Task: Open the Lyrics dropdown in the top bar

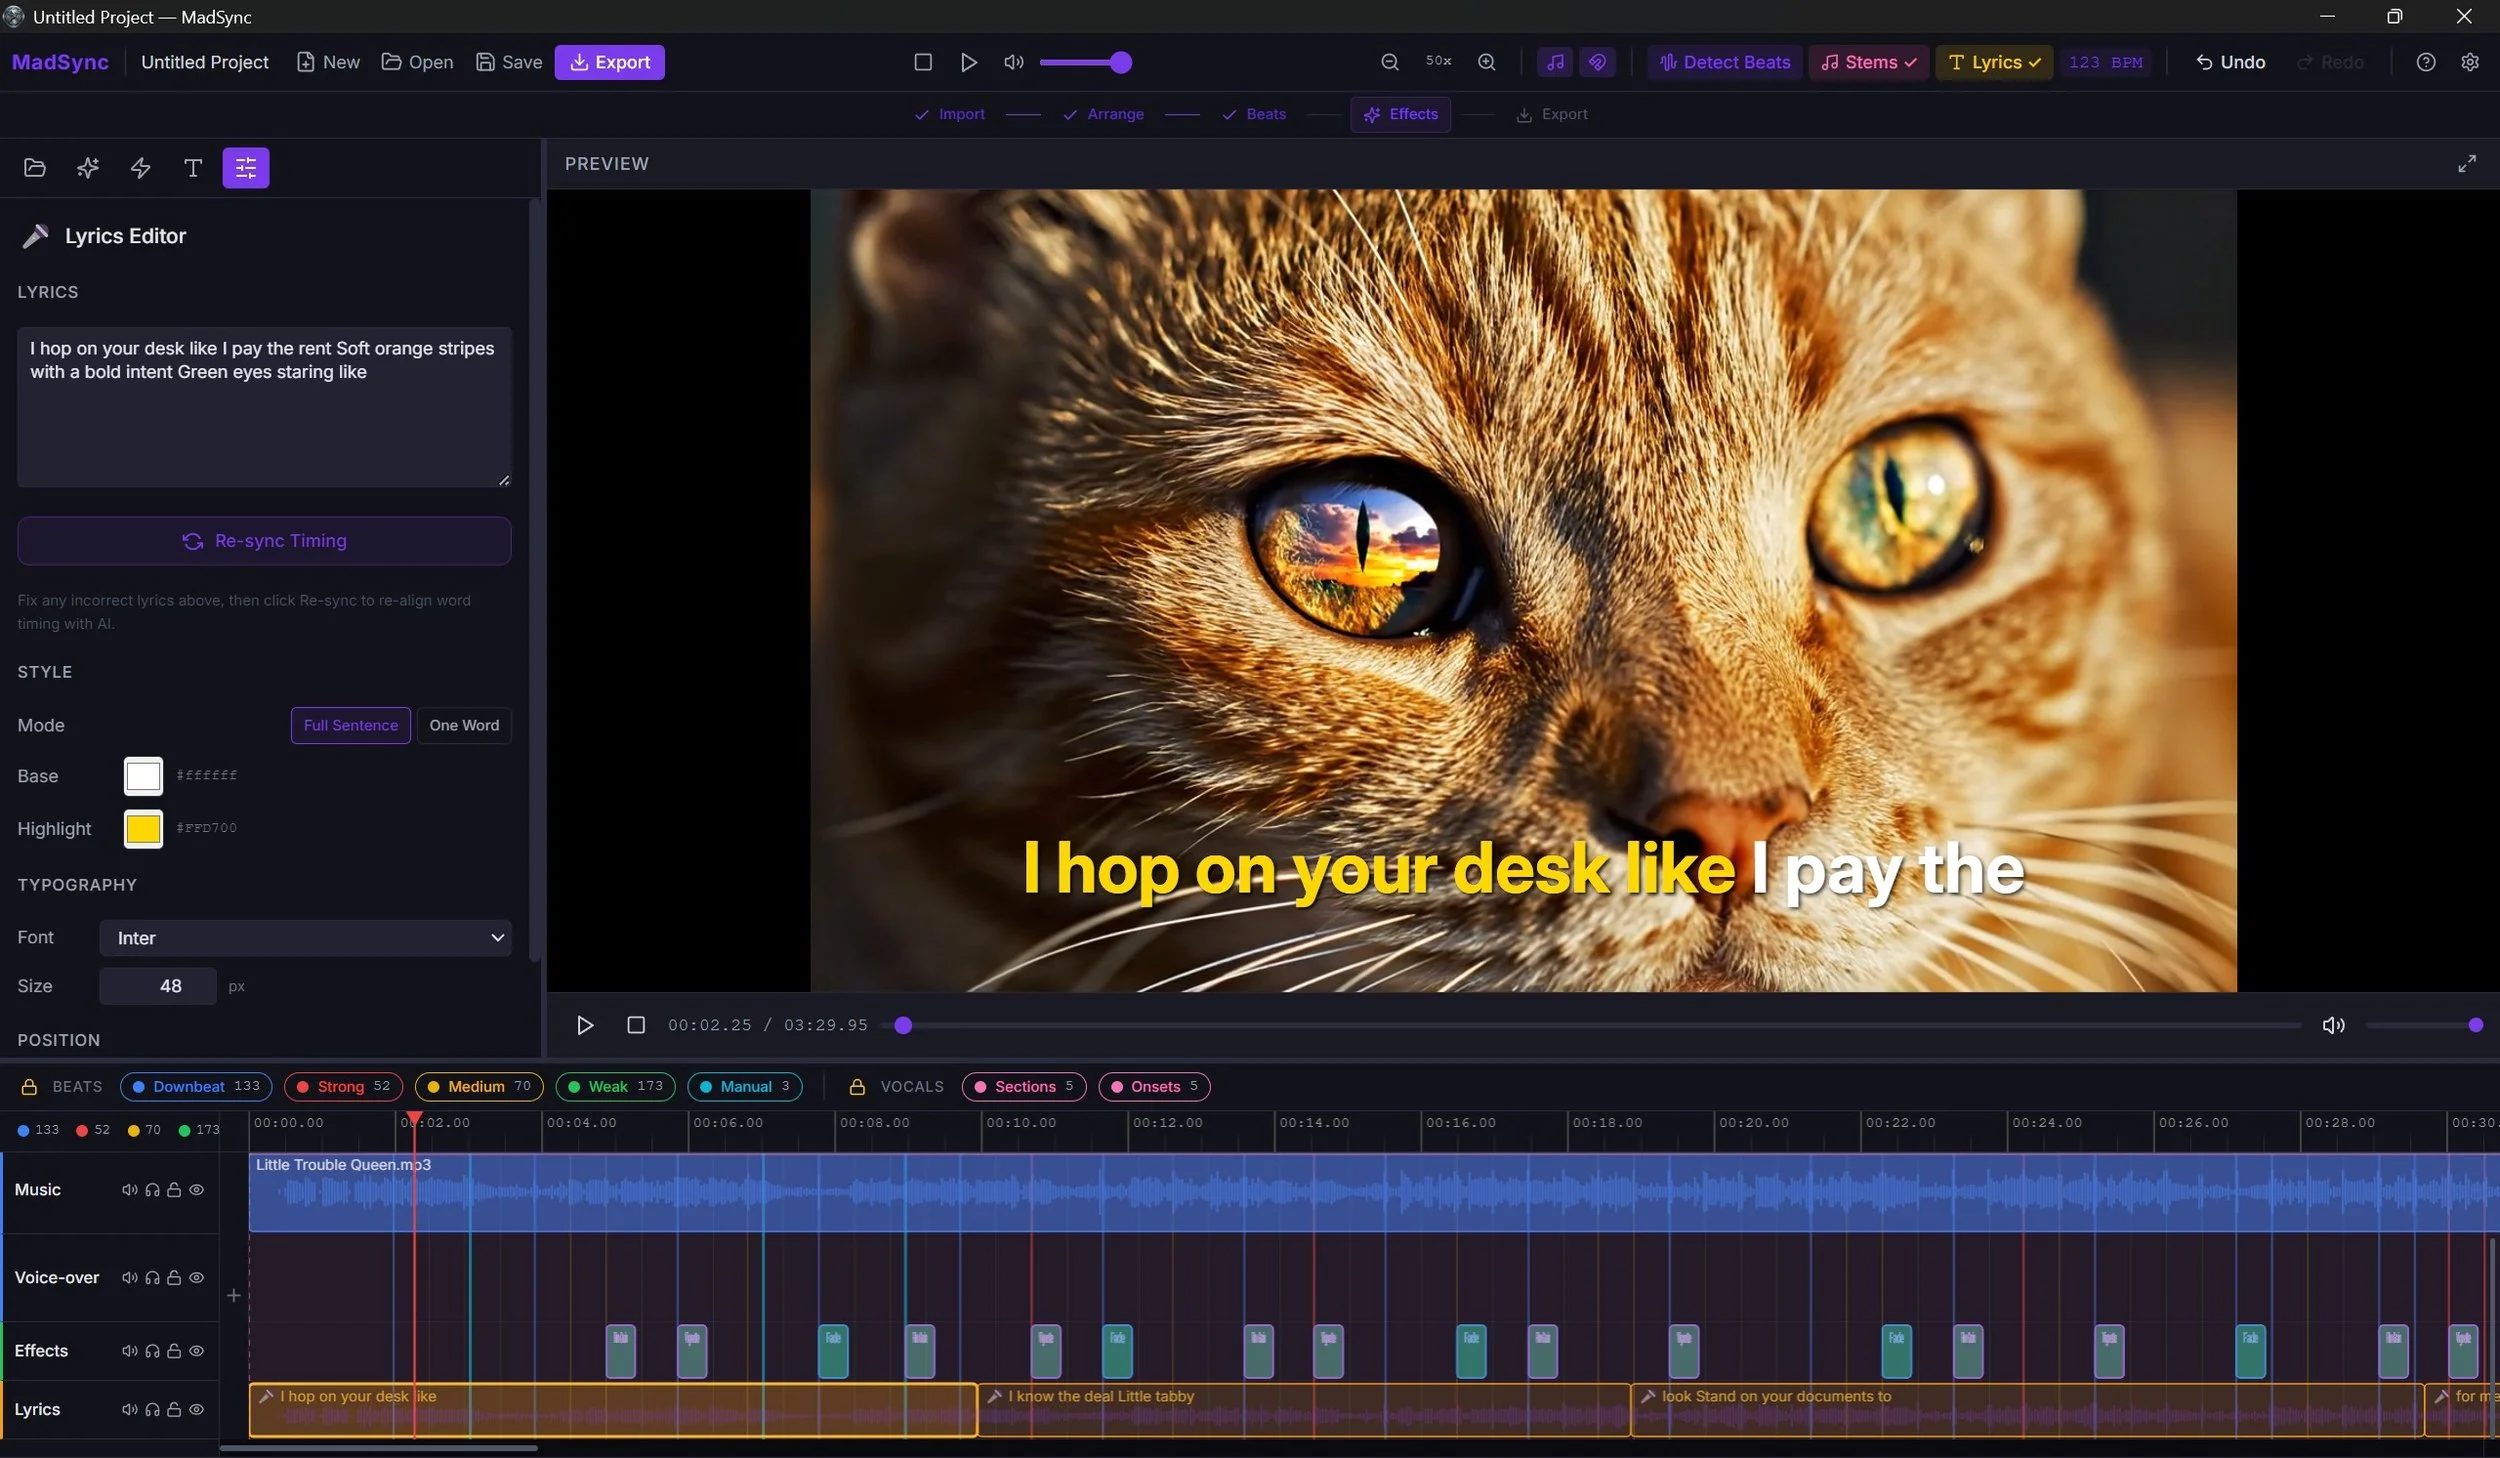Action: [x=1993, y=61]
